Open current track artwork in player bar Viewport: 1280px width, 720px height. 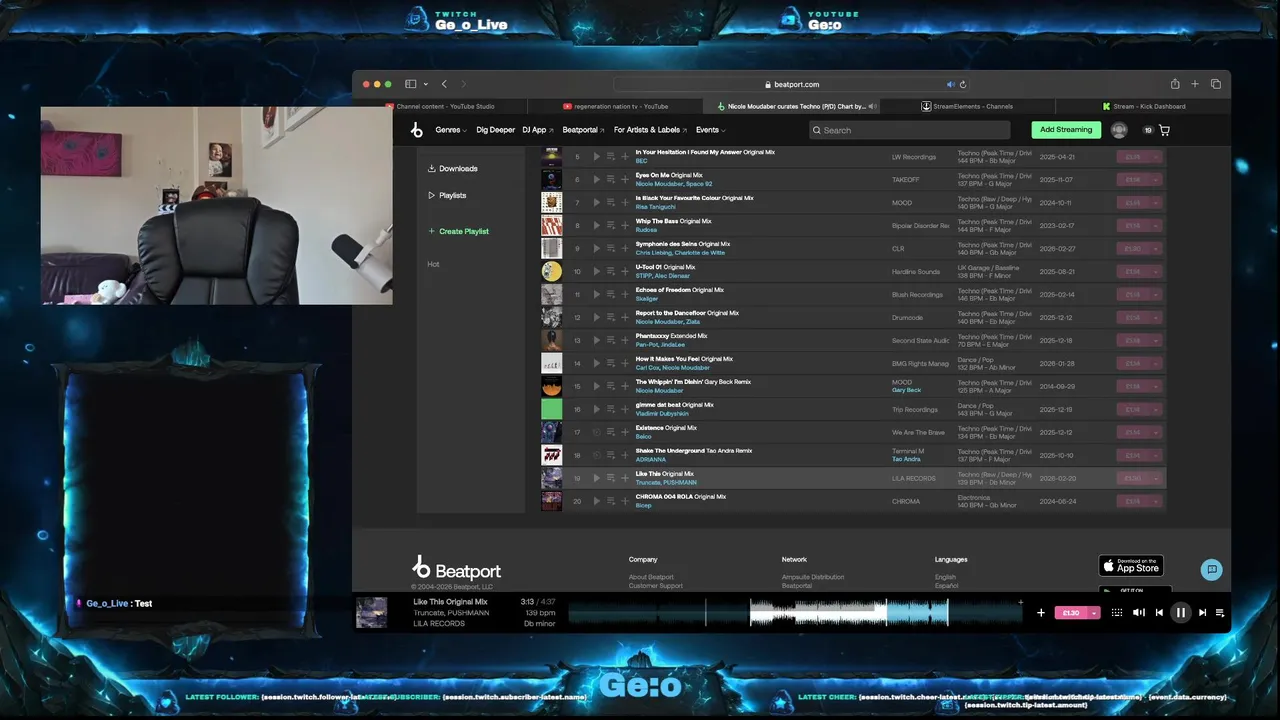coord(372,612)
